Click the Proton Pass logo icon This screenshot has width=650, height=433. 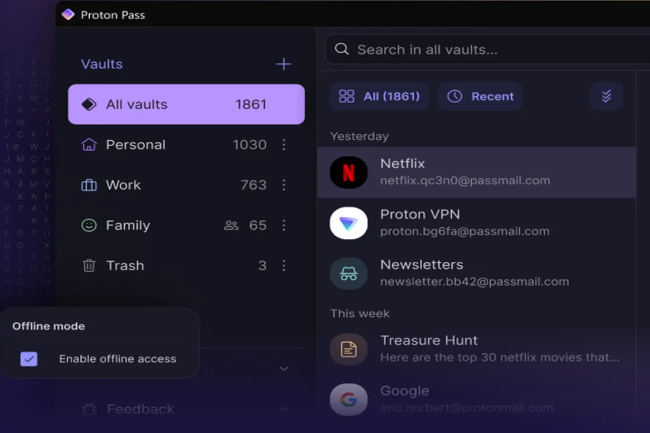click(68, 15)
